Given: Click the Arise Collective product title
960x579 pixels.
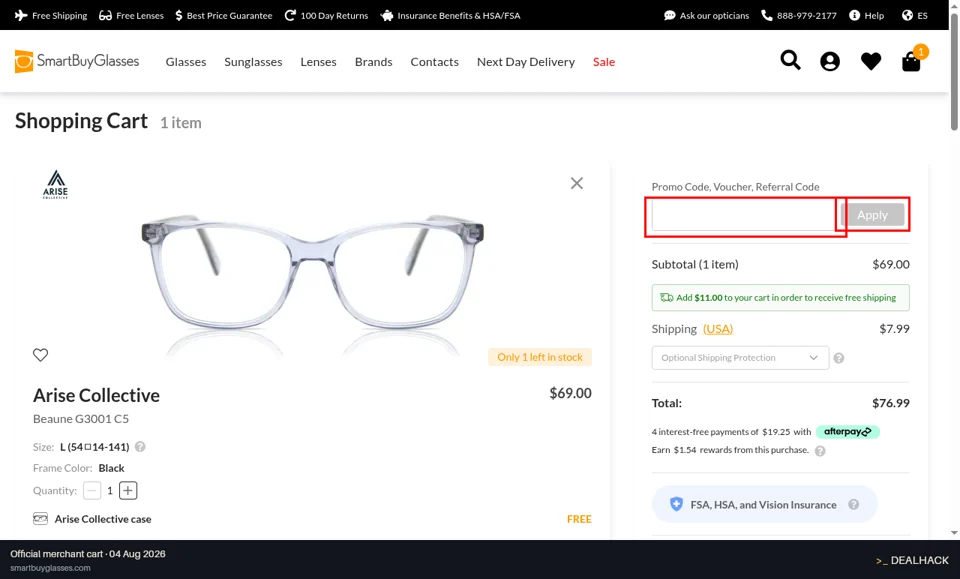Looking at the screenshot, I should (96, 395).
